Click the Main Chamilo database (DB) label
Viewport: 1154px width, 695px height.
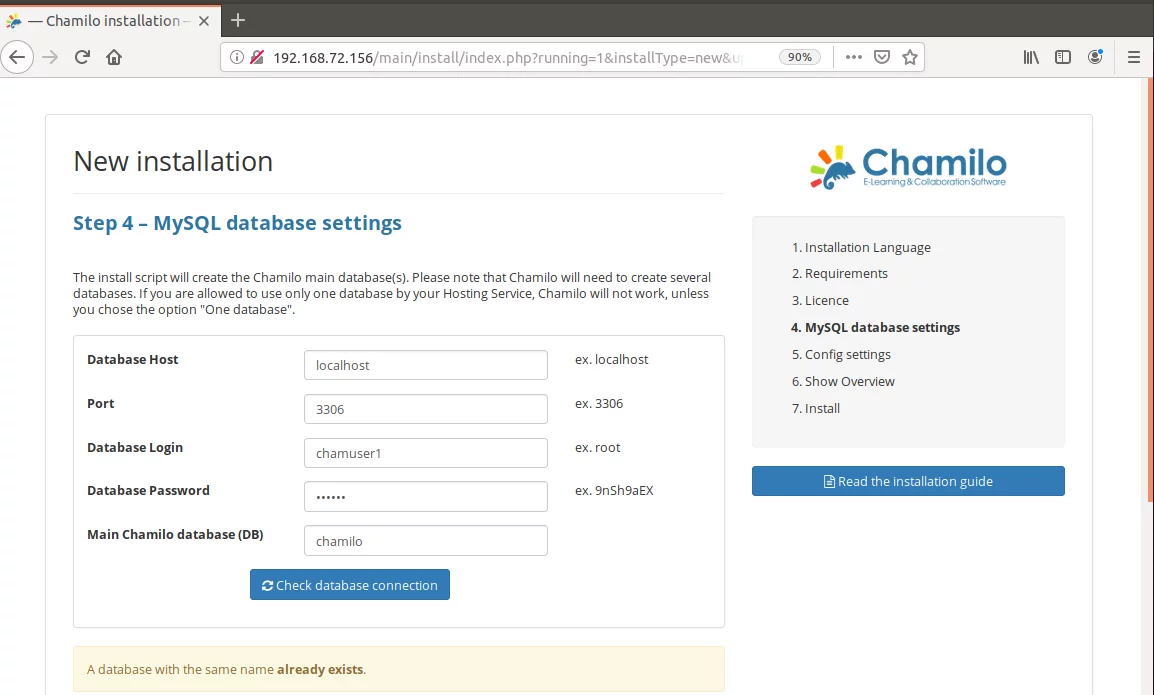(175, 535)
